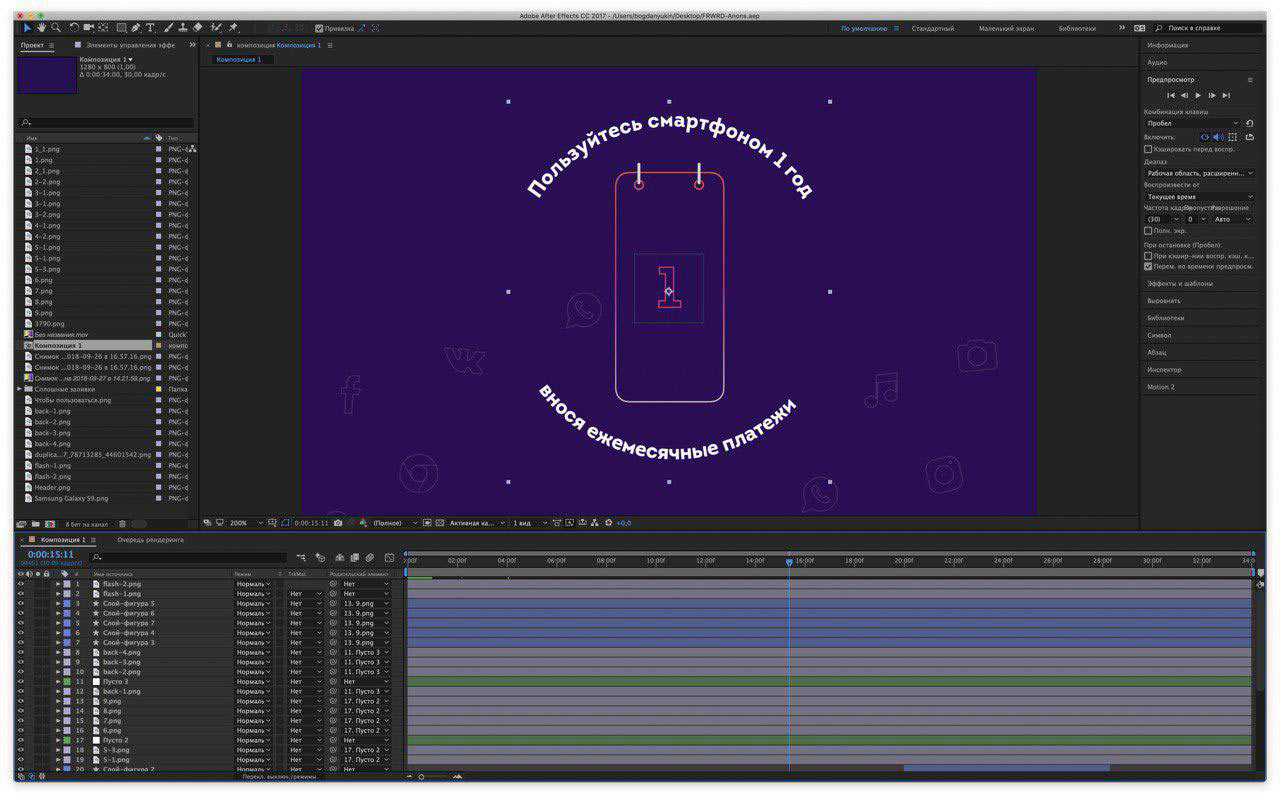This screenshot has height=798, width=1280.
Task: Select the Hand tool in toolbar
Action: coord(41,28)
